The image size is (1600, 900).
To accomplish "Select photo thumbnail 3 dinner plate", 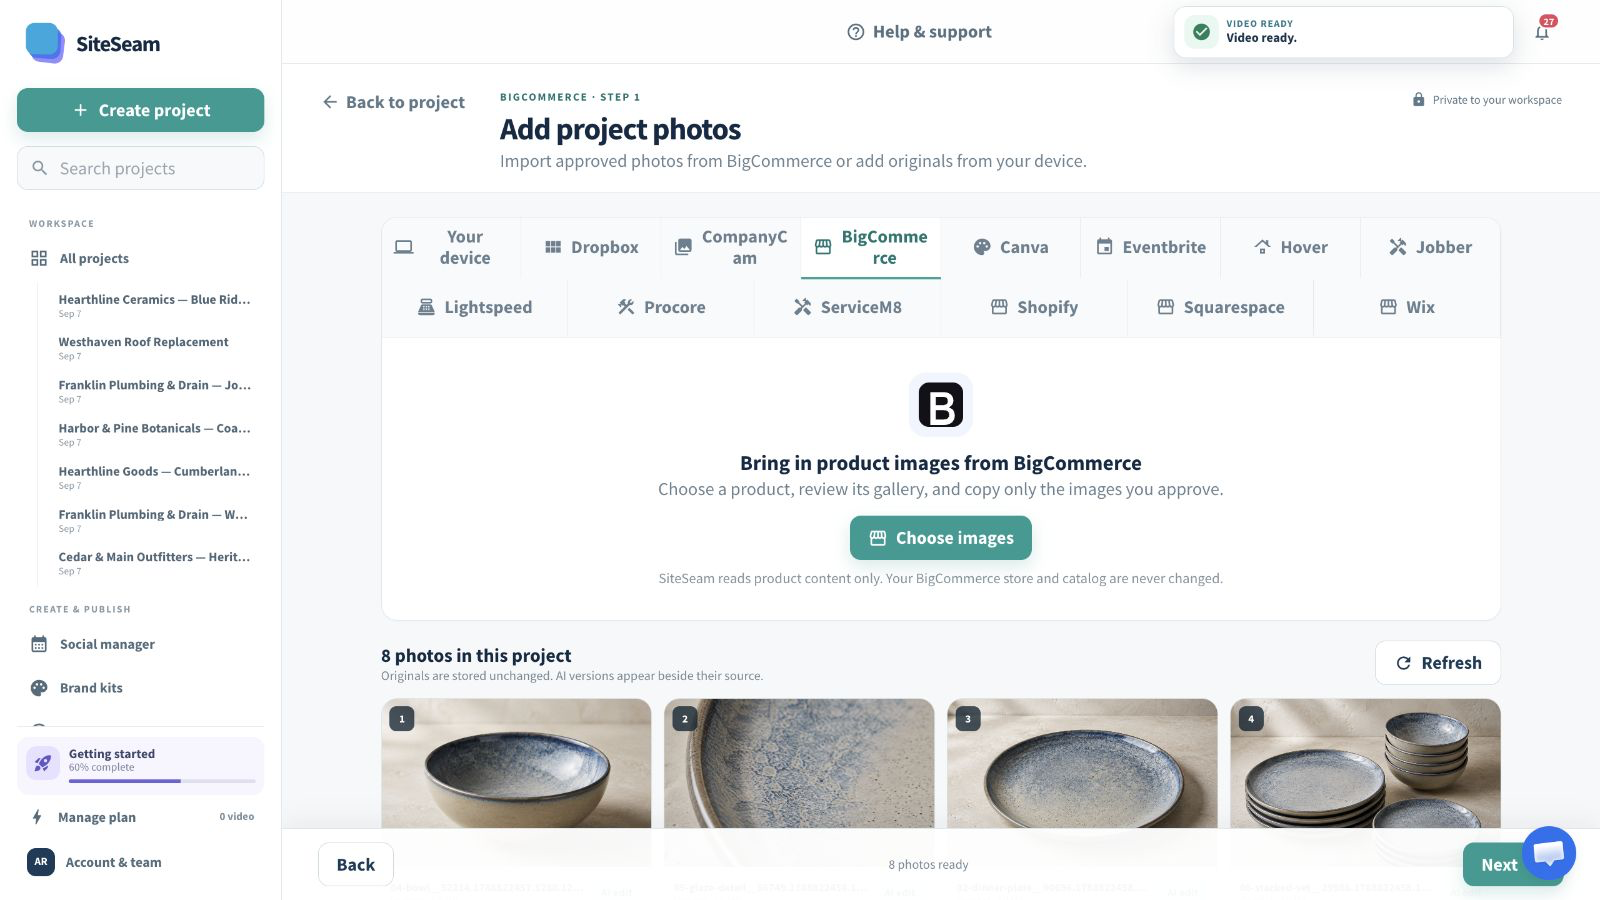I will click(1082, 765).
